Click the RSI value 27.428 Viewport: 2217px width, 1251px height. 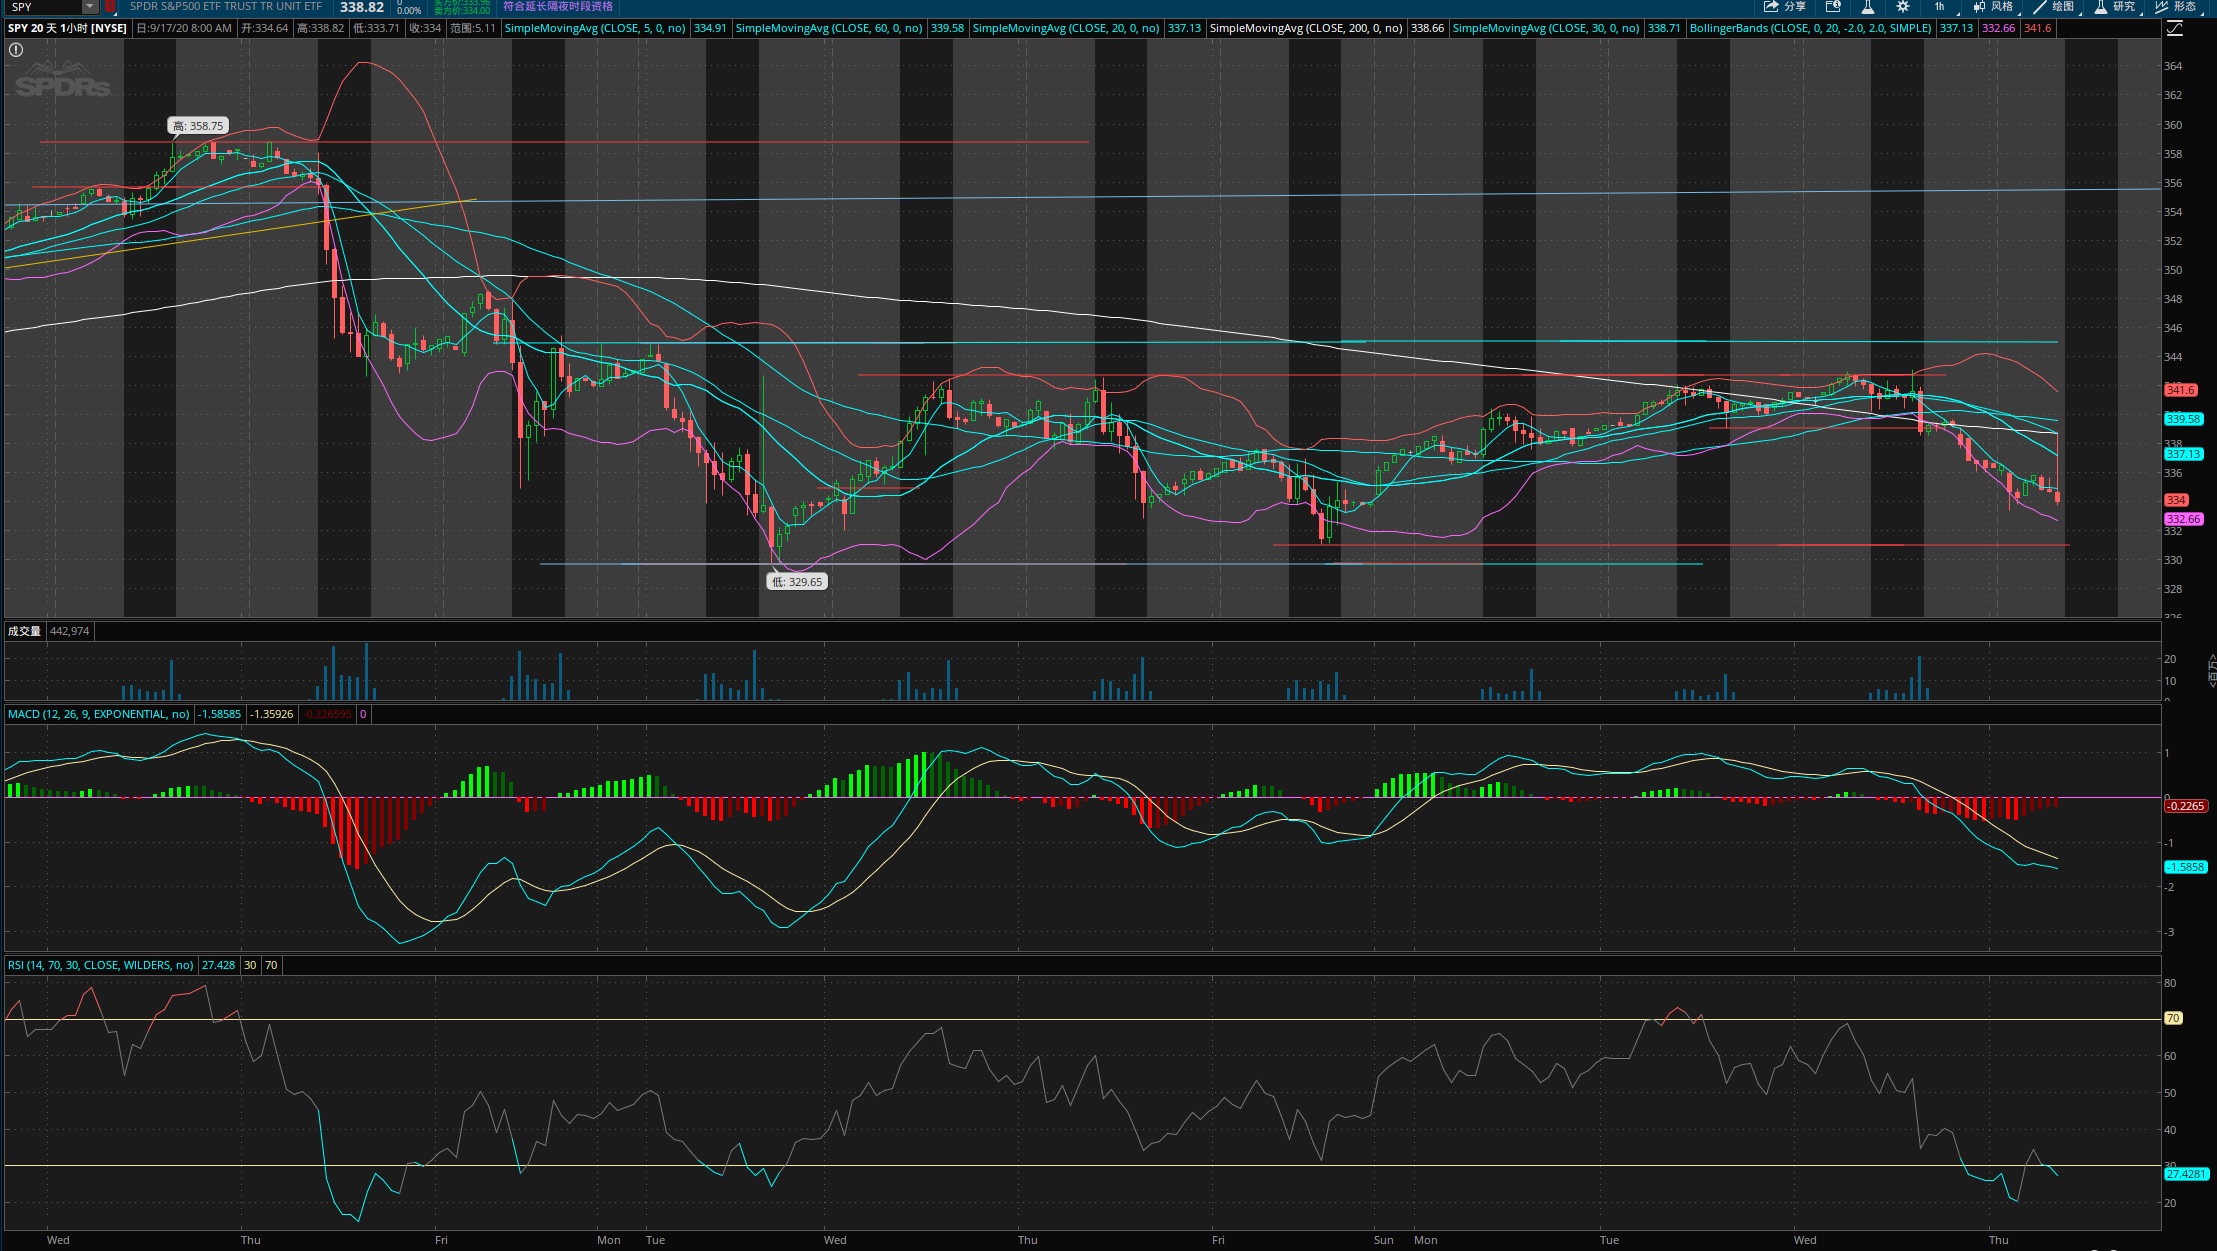(x=218, y=965)
